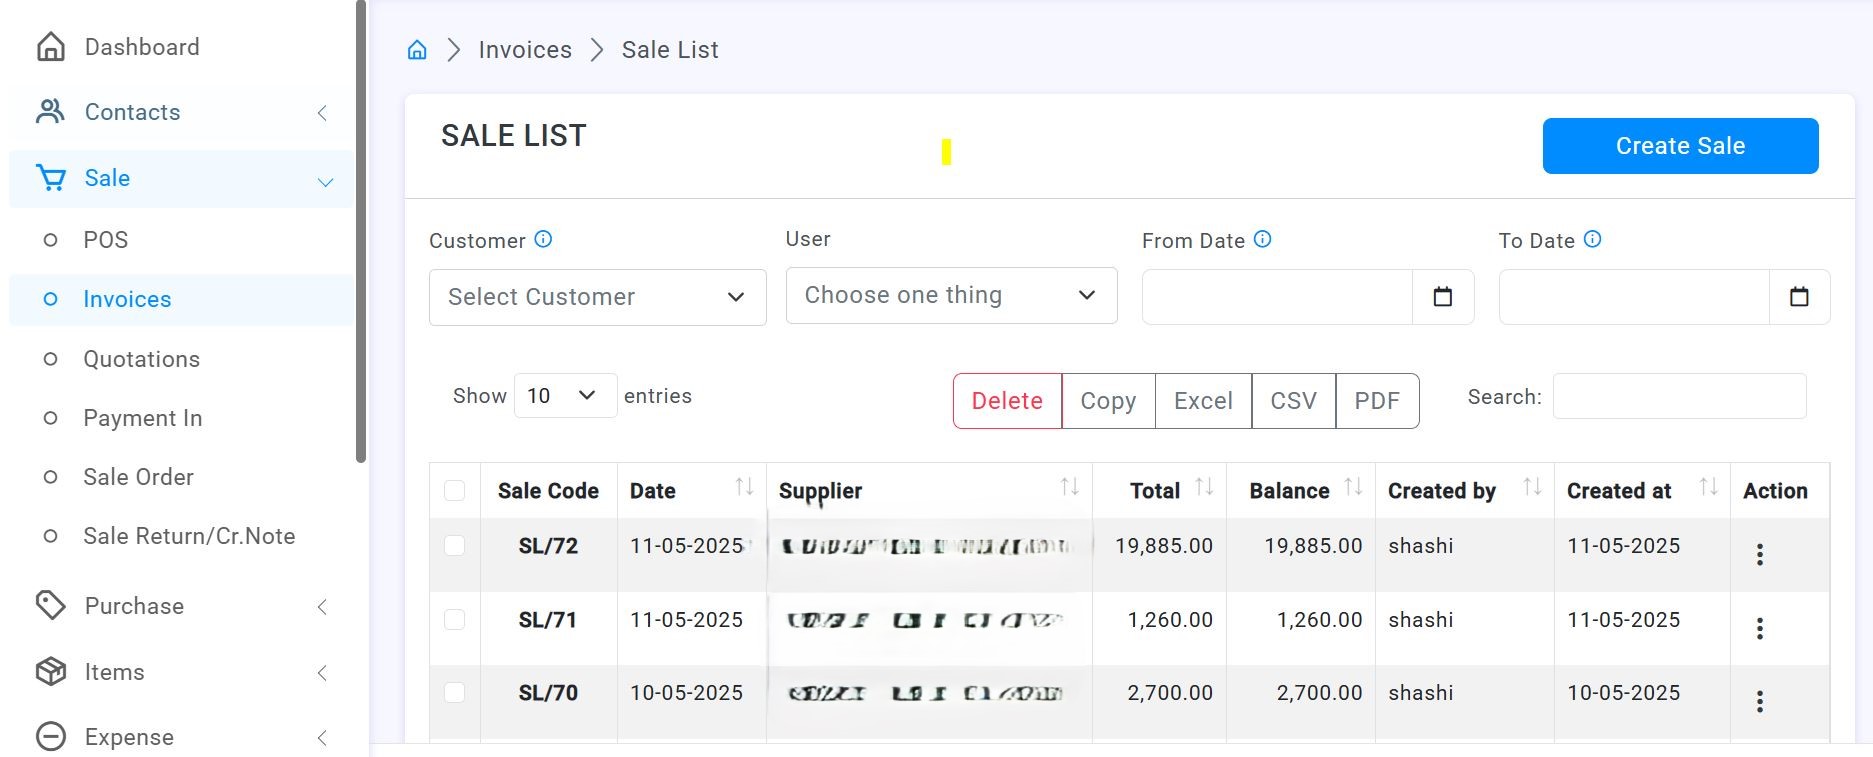Open the From Date calendar picker icon
Image resolution: width=1873 pixels, height=757 pixels.
1442,297
